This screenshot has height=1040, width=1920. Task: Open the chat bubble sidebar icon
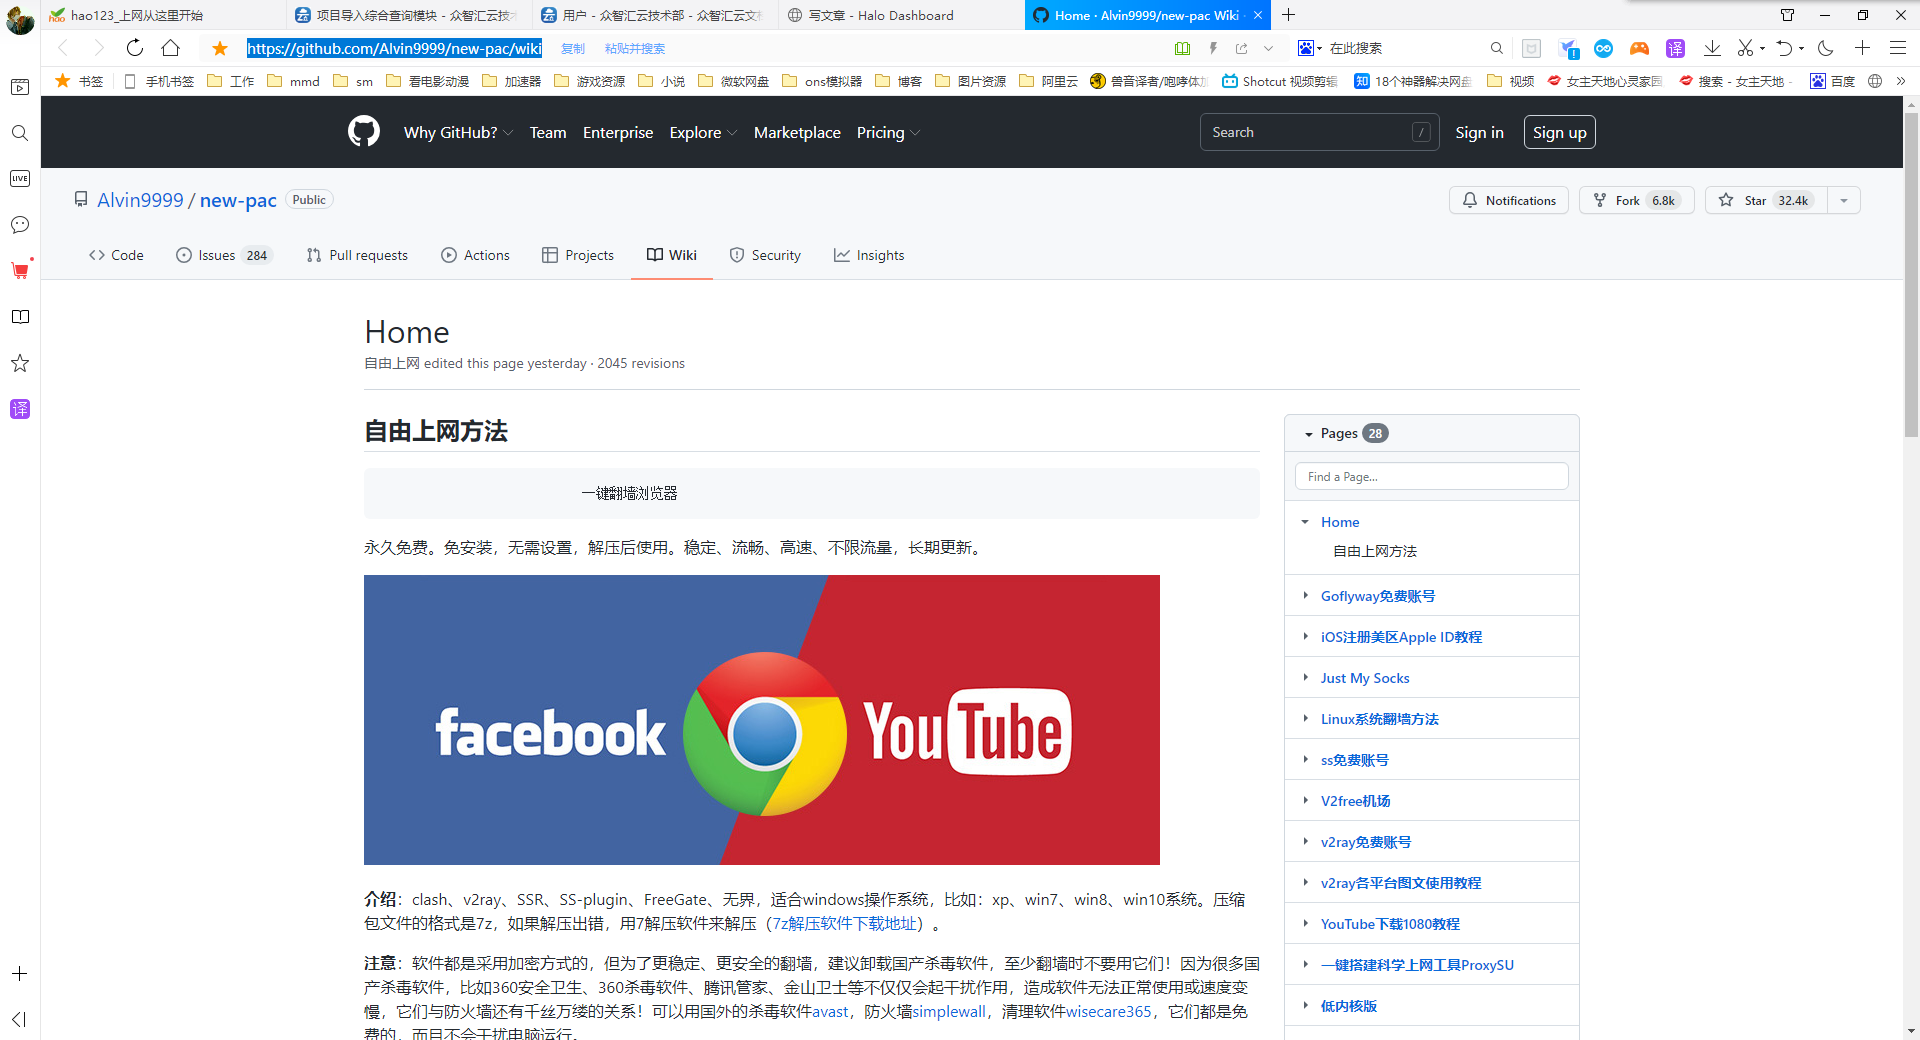pos(20,225)
